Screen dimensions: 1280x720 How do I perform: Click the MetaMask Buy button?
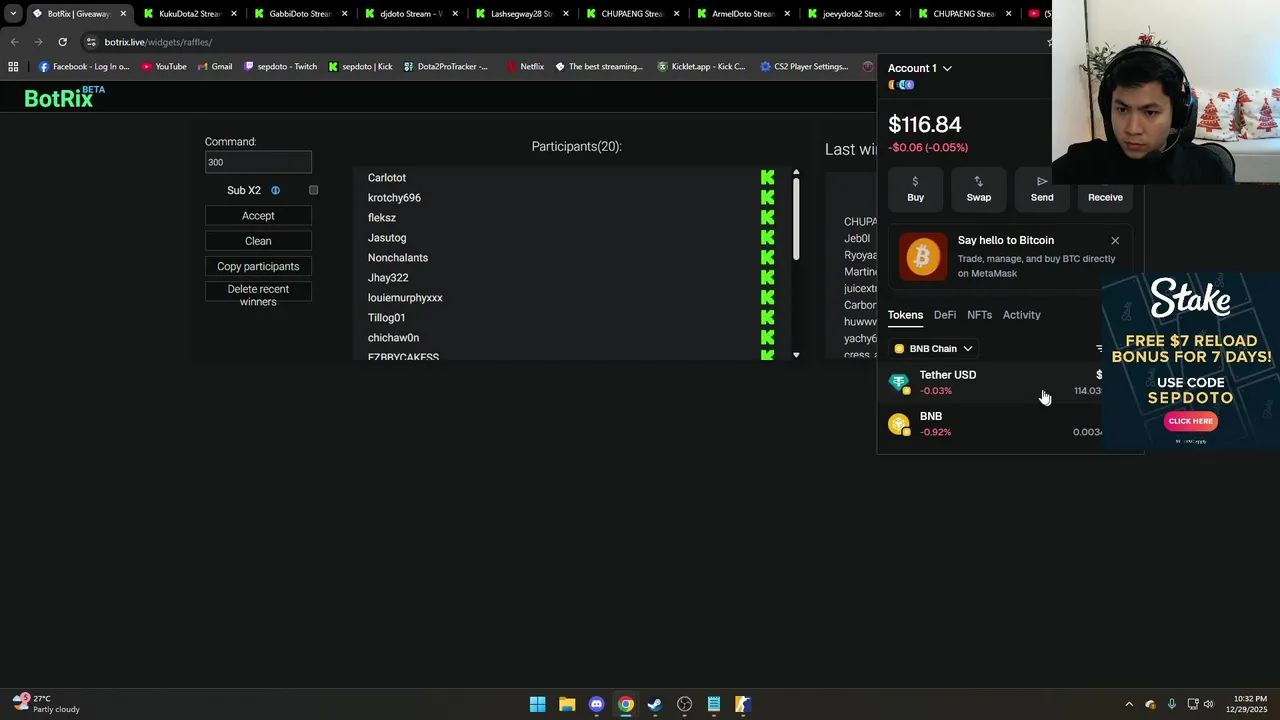pyautogui.click(x=915, y=188)
